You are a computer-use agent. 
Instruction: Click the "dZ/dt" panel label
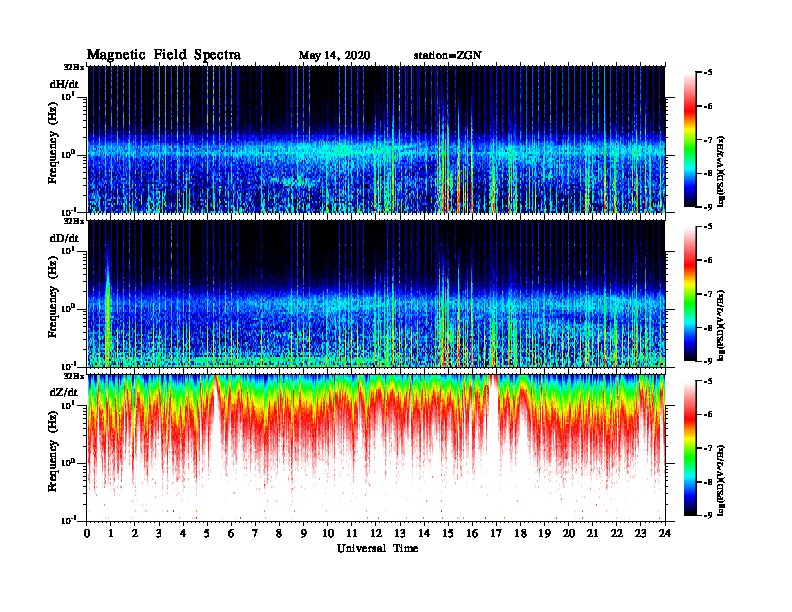pyautogui.click(x=64, y=392)
